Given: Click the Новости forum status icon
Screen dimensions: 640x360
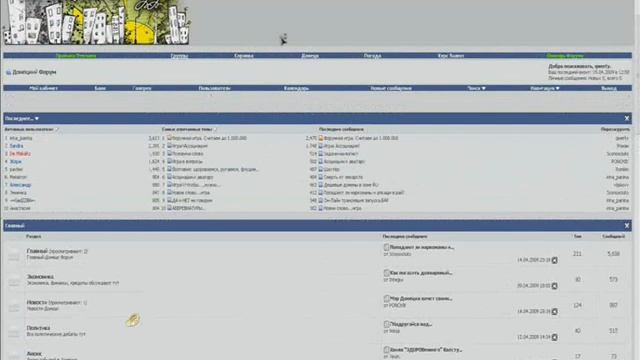Looking at the screenshot, I should click(x=14, y=306).
